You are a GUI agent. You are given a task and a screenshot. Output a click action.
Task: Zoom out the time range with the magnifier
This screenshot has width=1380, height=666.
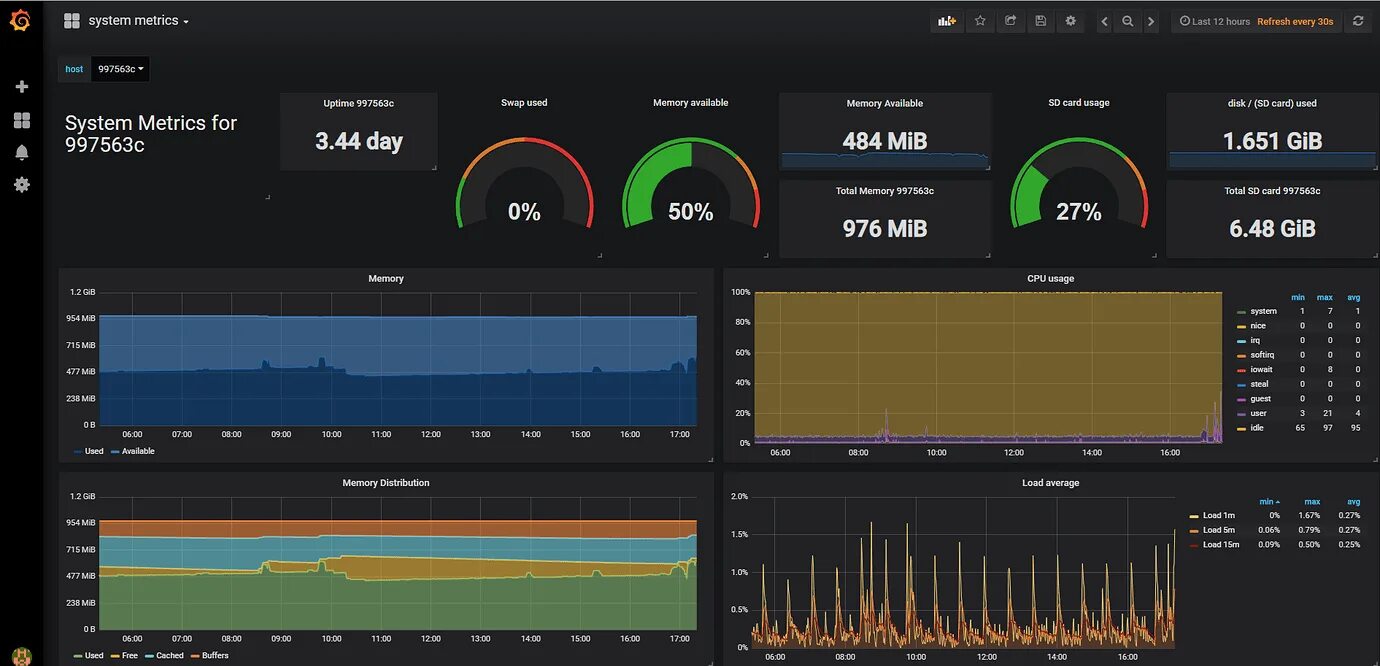pyautogui.click(x=1127, y=20)
